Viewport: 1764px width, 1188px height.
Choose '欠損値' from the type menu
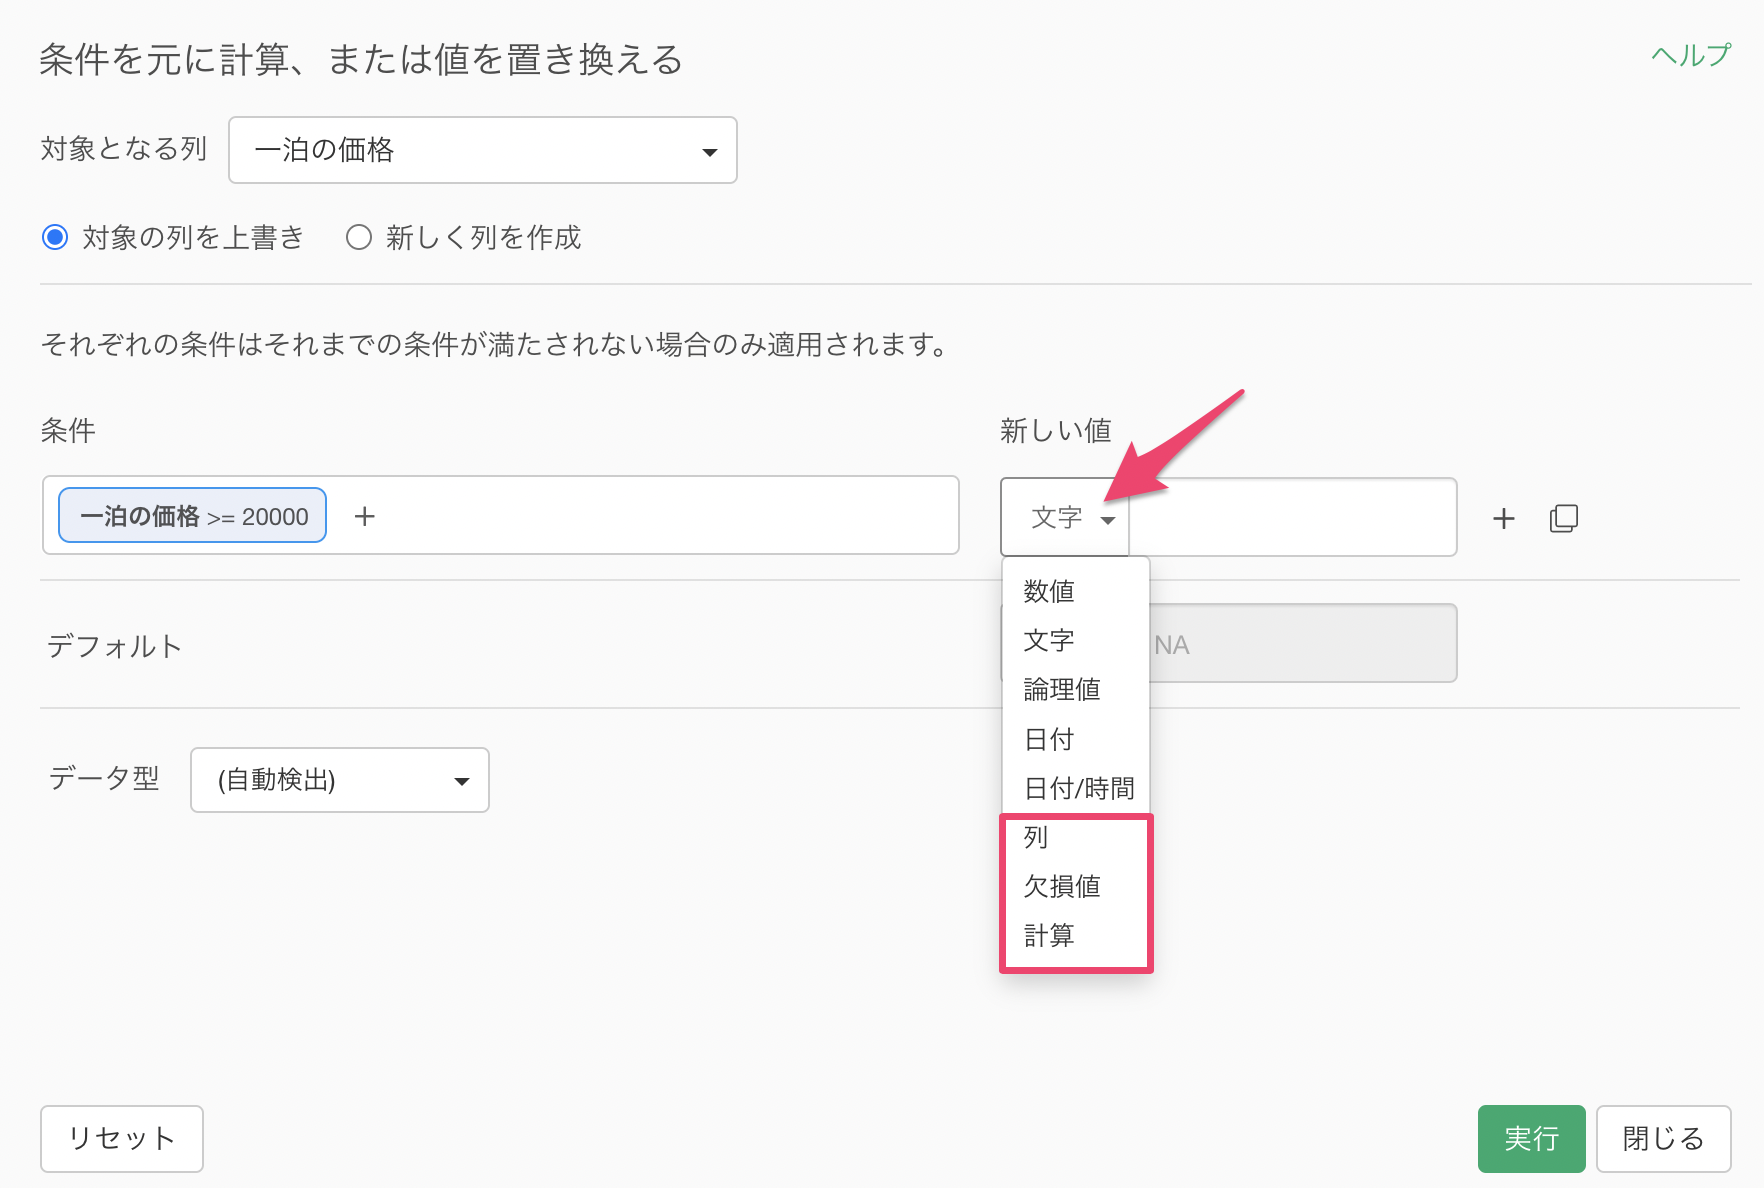click(x=1062, y=886)
